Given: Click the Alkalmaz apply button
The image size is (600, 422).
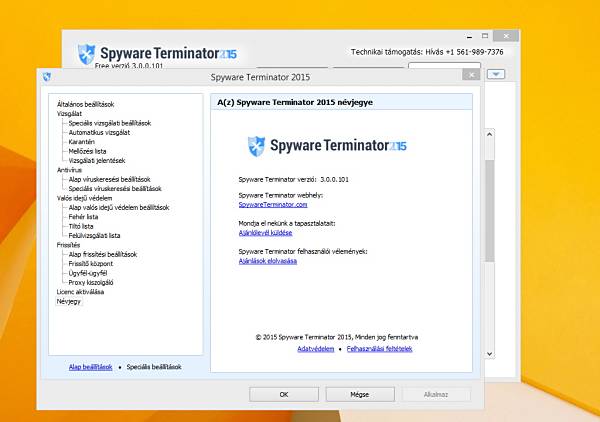Looking at the screenshot, I should click(x=436, y=394).
